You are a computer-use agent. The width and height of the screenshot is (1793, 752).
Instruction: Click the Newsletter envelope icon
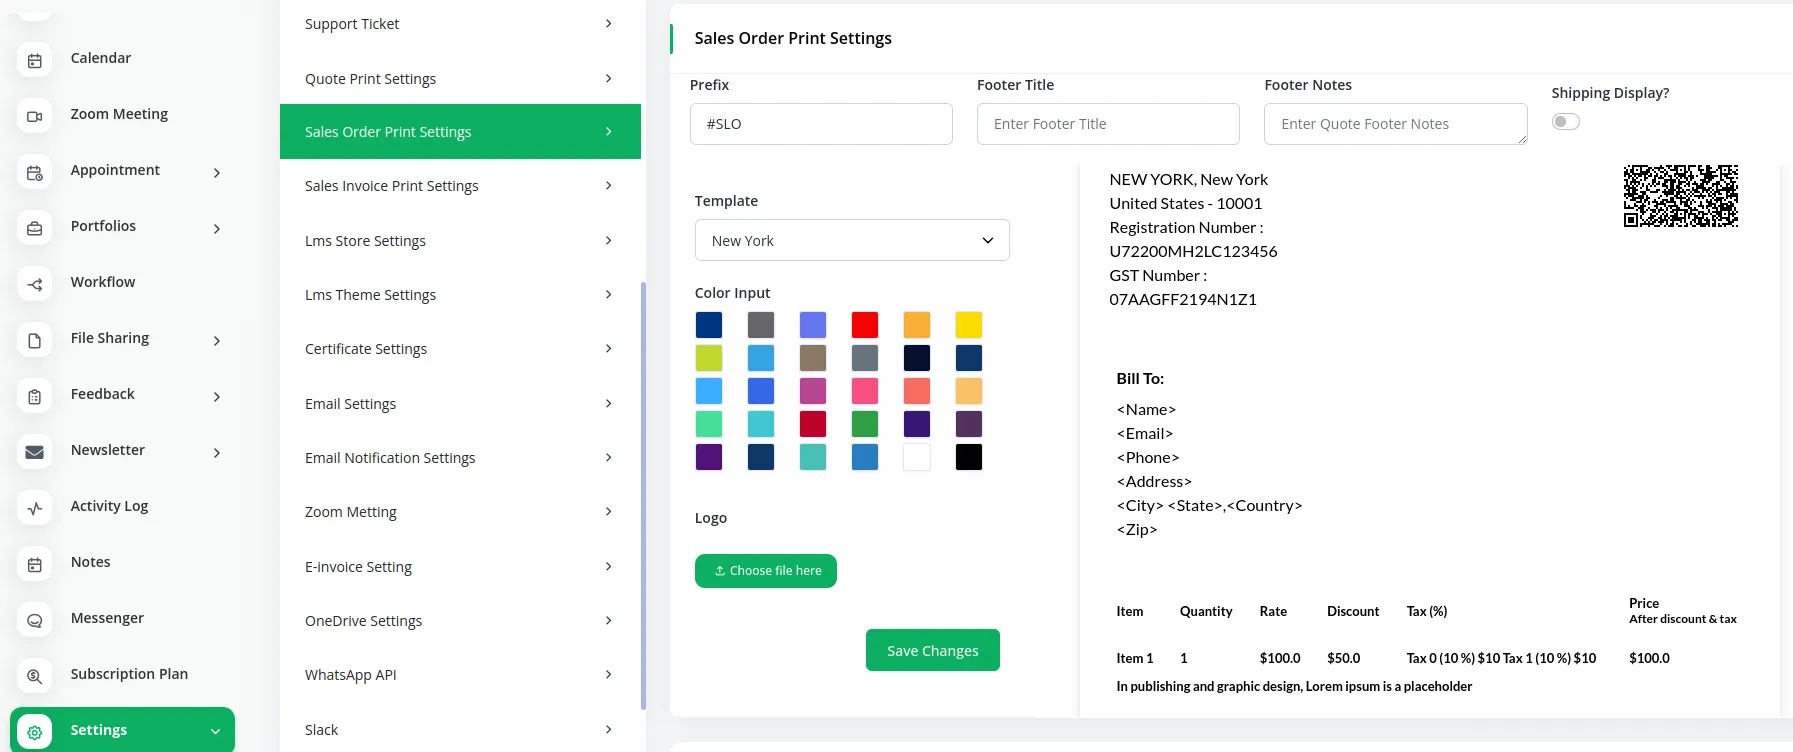(35, 452)
